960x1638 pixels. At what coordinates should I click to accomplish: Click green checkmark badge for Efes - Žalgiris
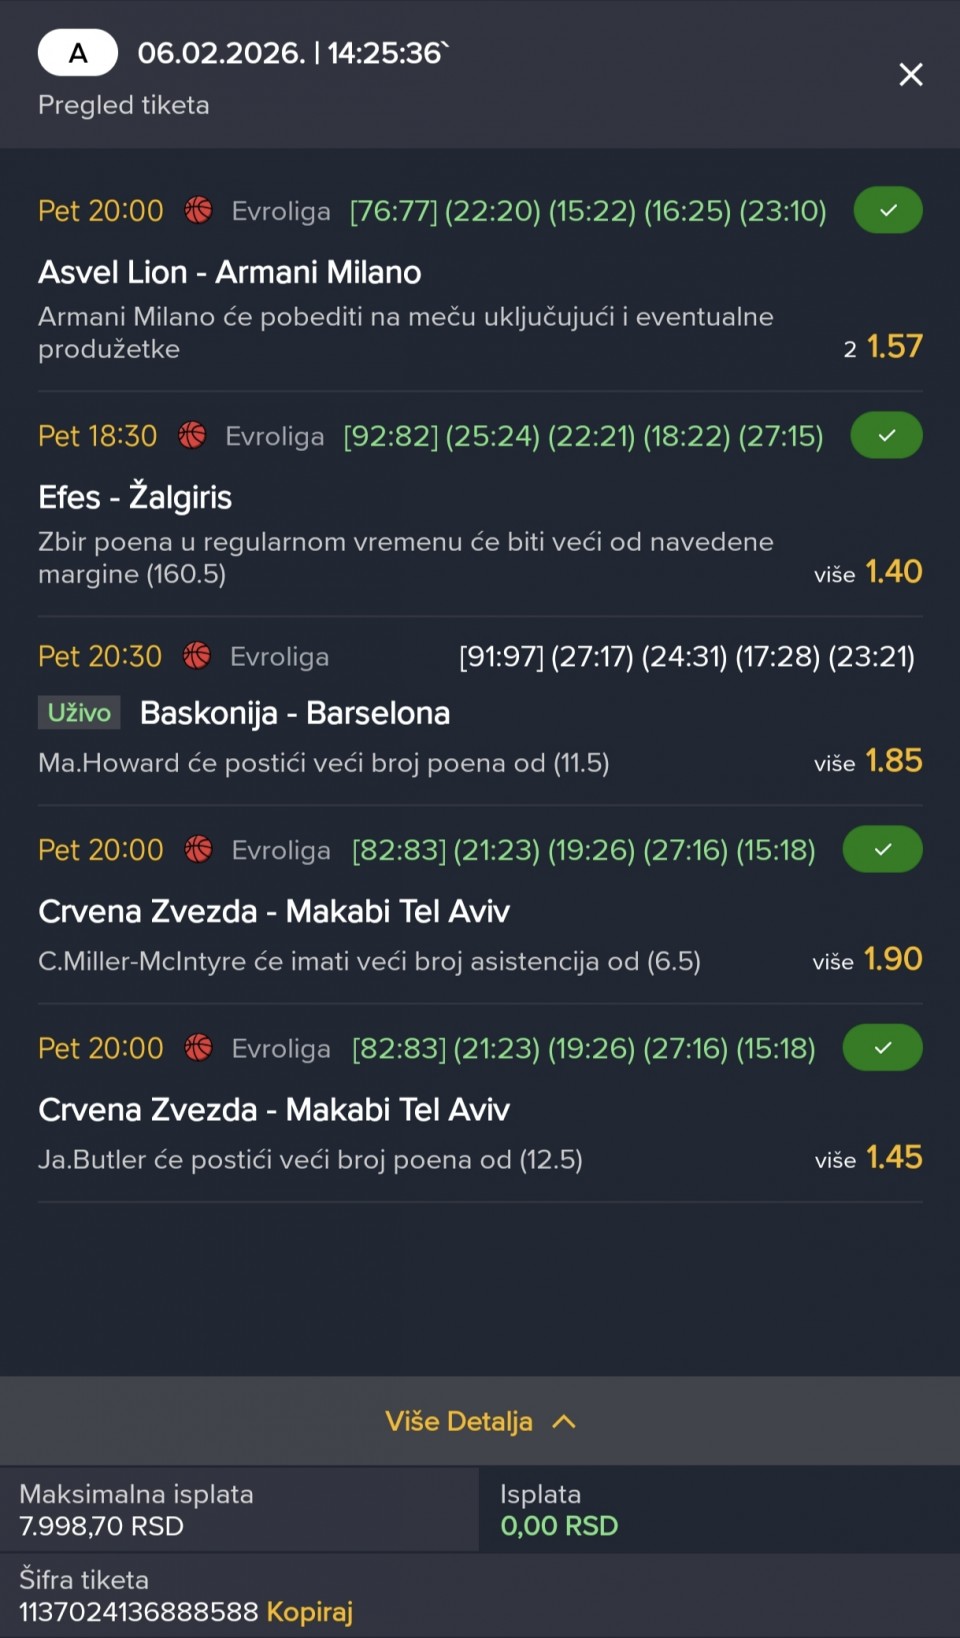click(885, 436)
